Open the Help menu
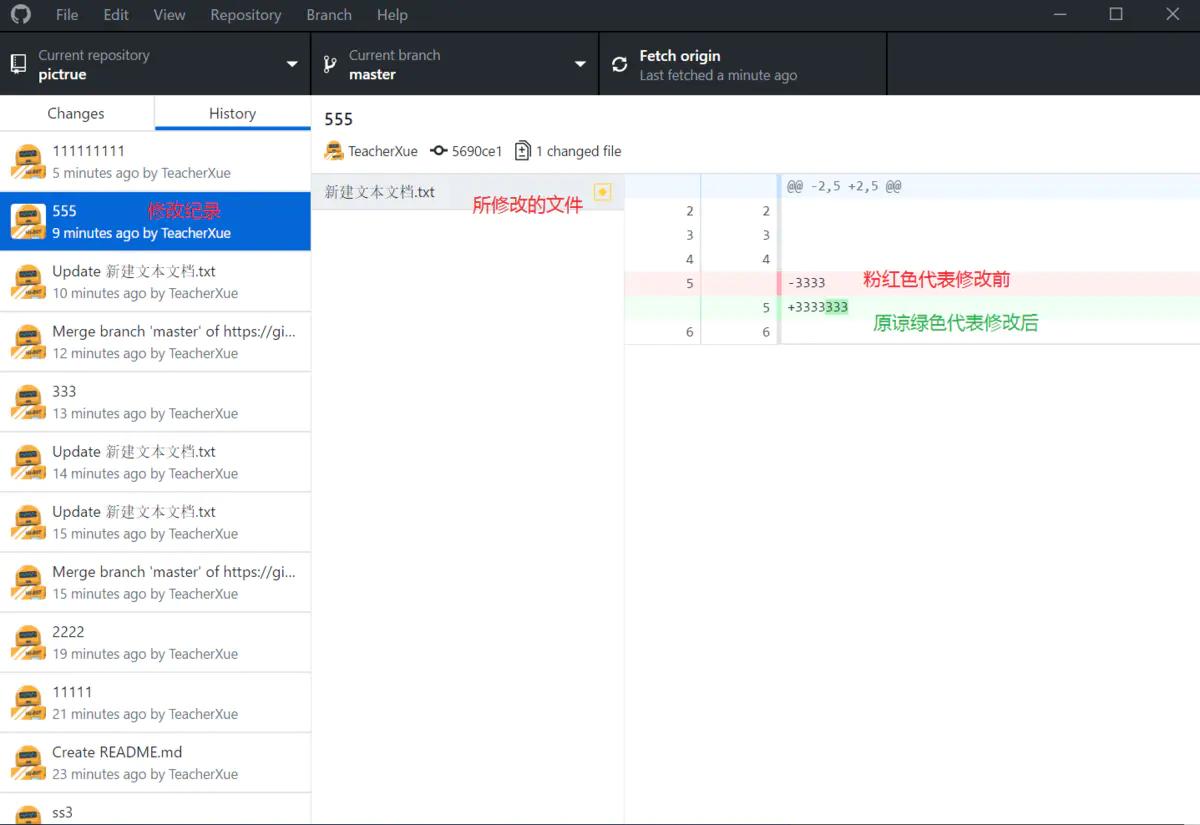 pyautogui.click(x=392, y=15)
